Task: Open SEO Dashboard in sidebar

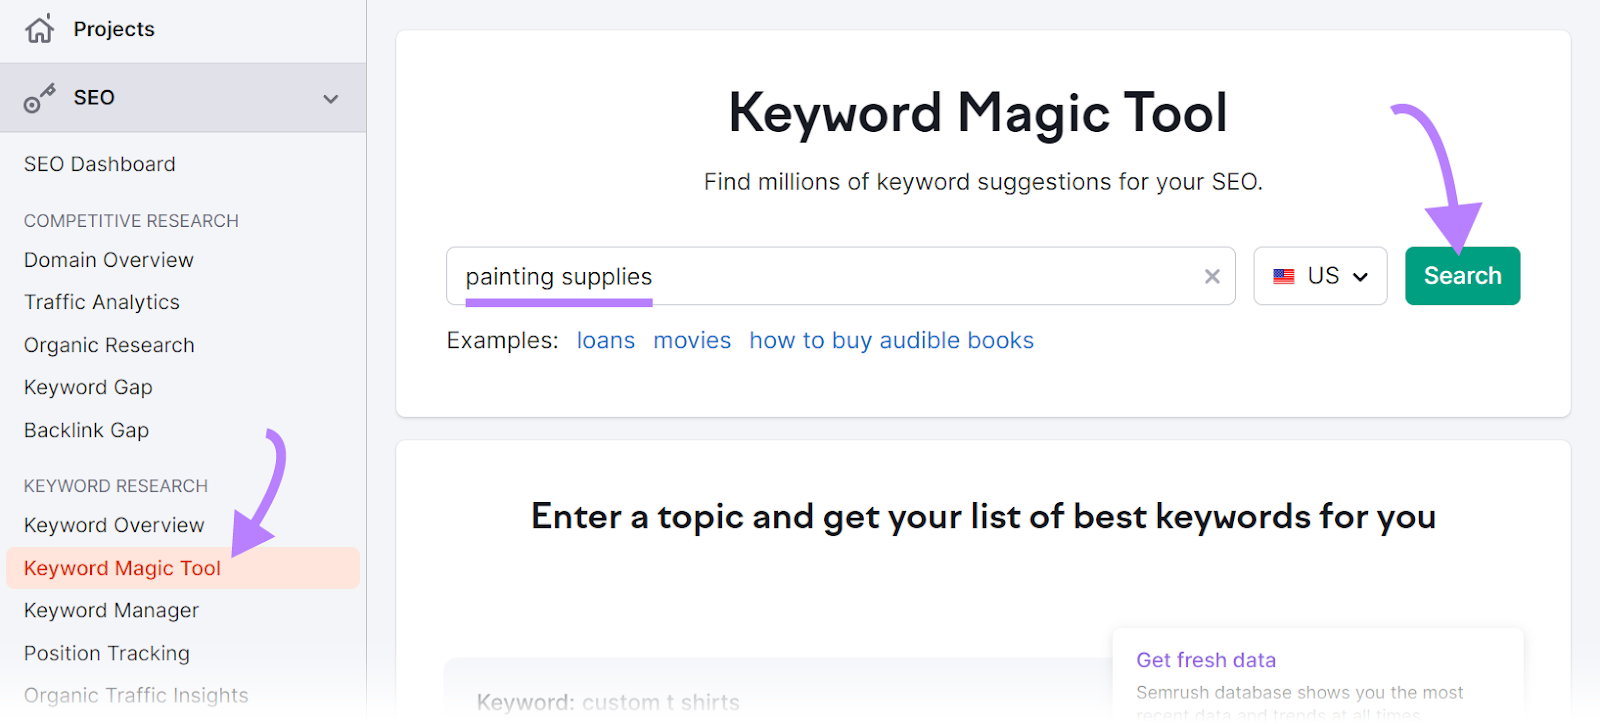Action: (100, 164)
